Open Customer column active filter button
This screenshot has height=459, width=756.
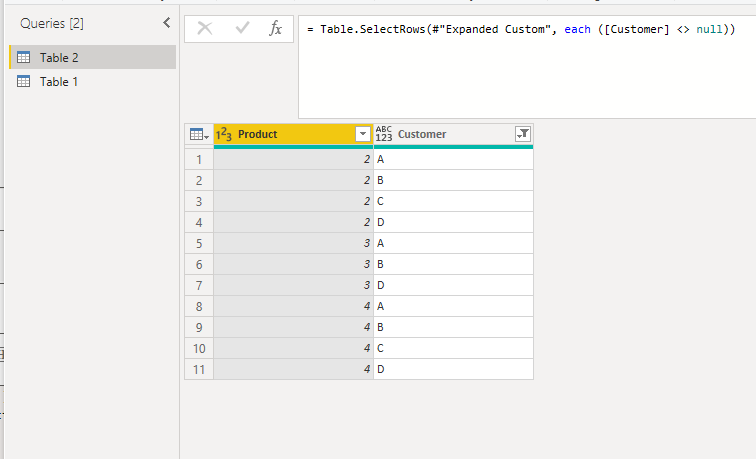point(523,134)
